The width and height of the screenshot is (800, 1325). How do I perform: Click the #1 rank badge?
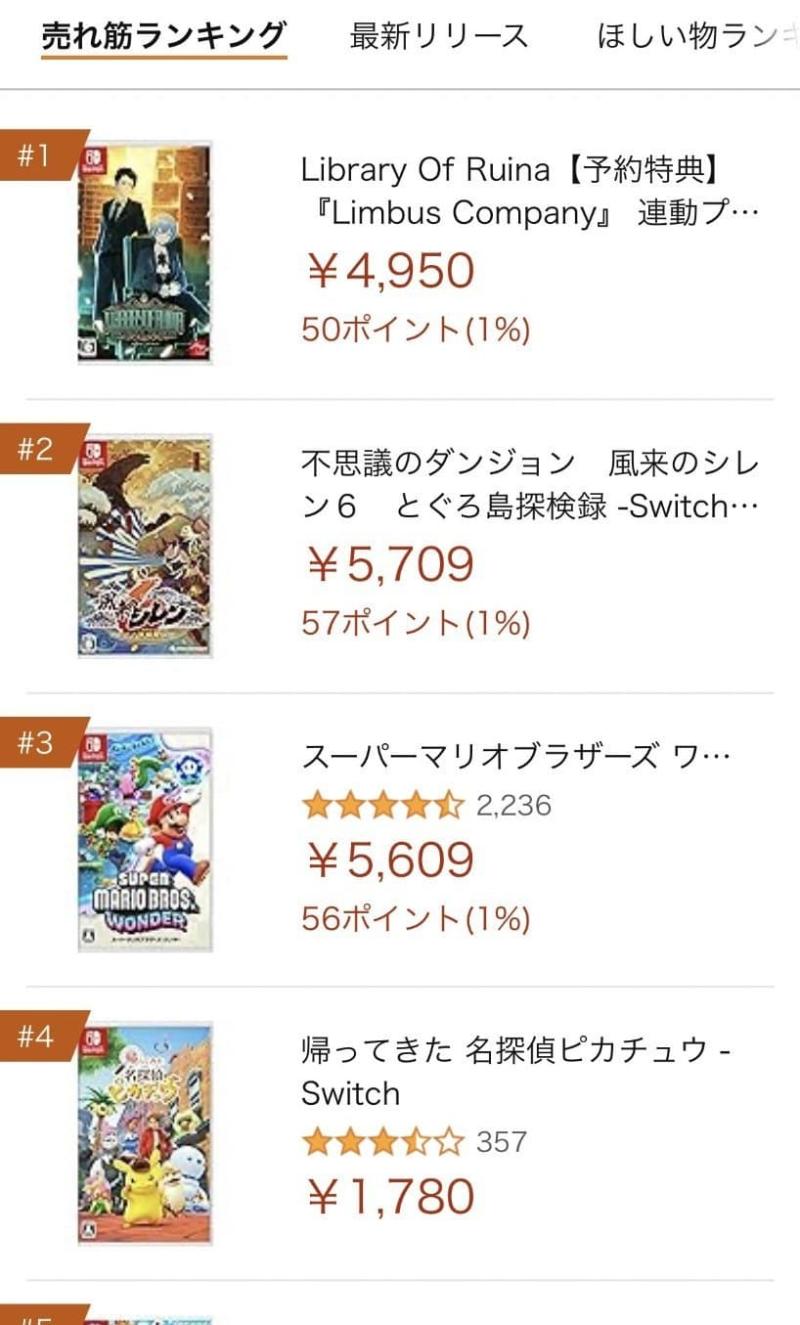pyautogui.click(x=40, y=155)
